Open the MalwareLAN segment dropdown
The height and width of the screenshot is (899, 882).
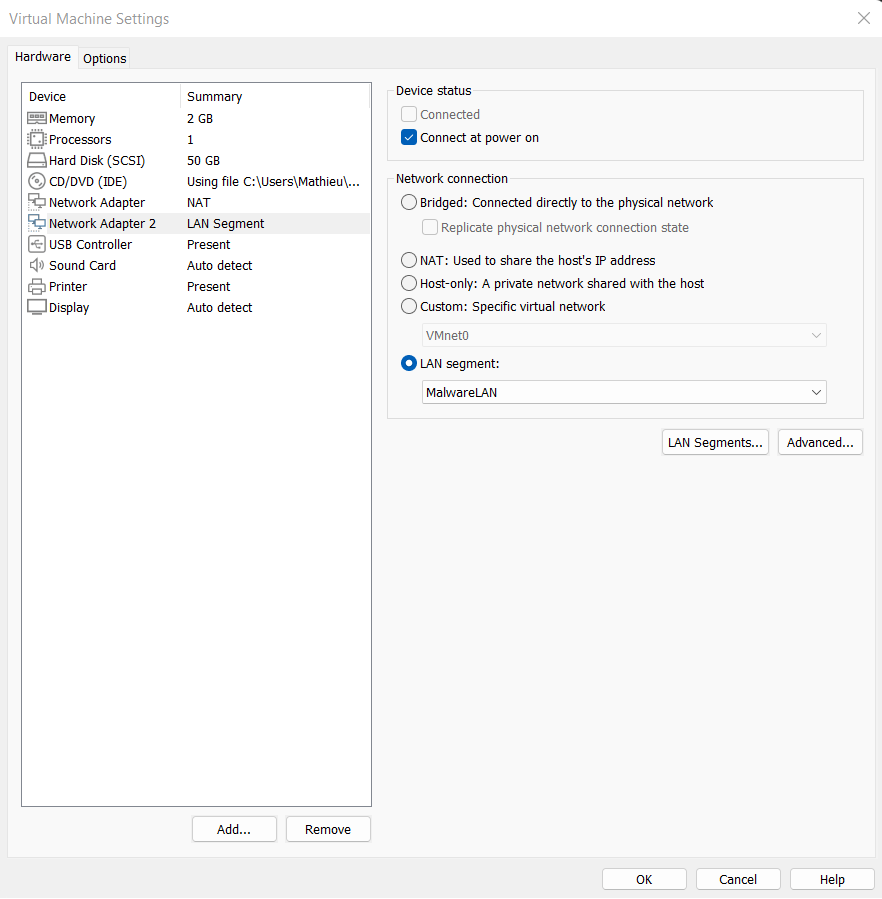625,392
